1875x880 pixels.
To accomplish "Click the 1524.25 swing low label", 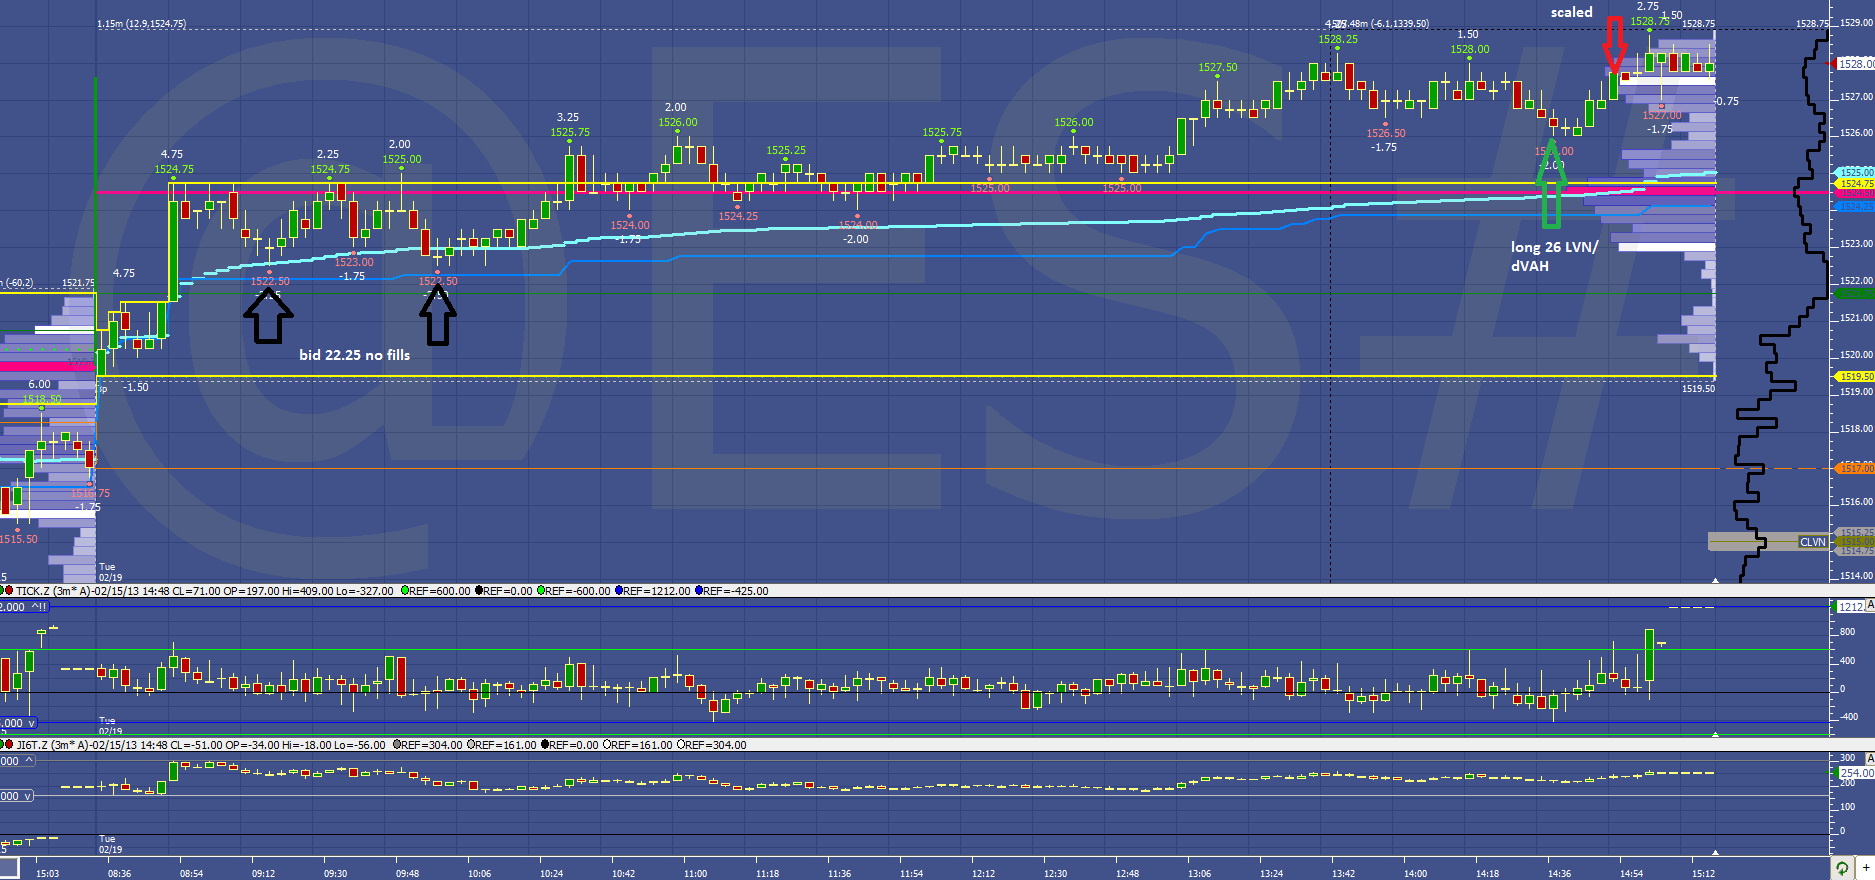I will (x=738, y=216).
